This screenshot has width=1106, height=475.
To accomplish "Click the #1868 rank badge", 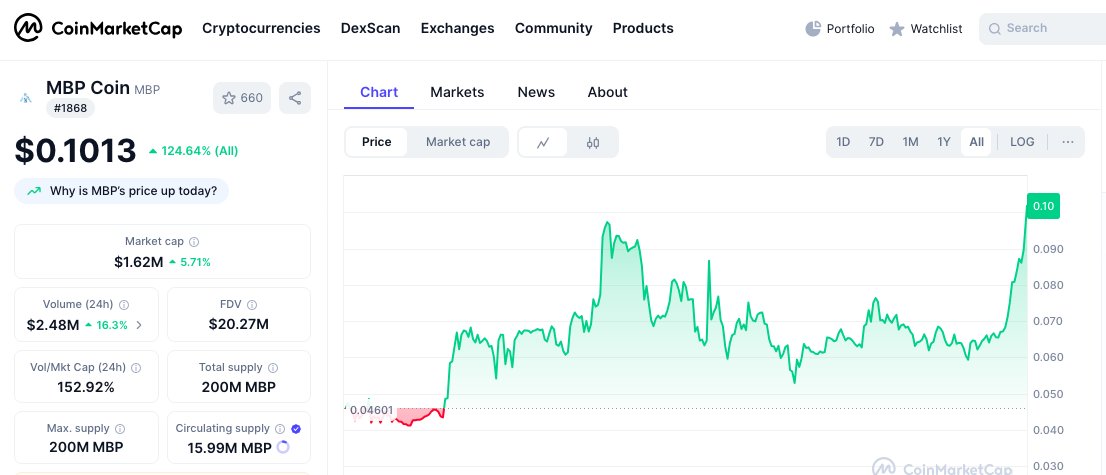I will click(x=71, y=109).
